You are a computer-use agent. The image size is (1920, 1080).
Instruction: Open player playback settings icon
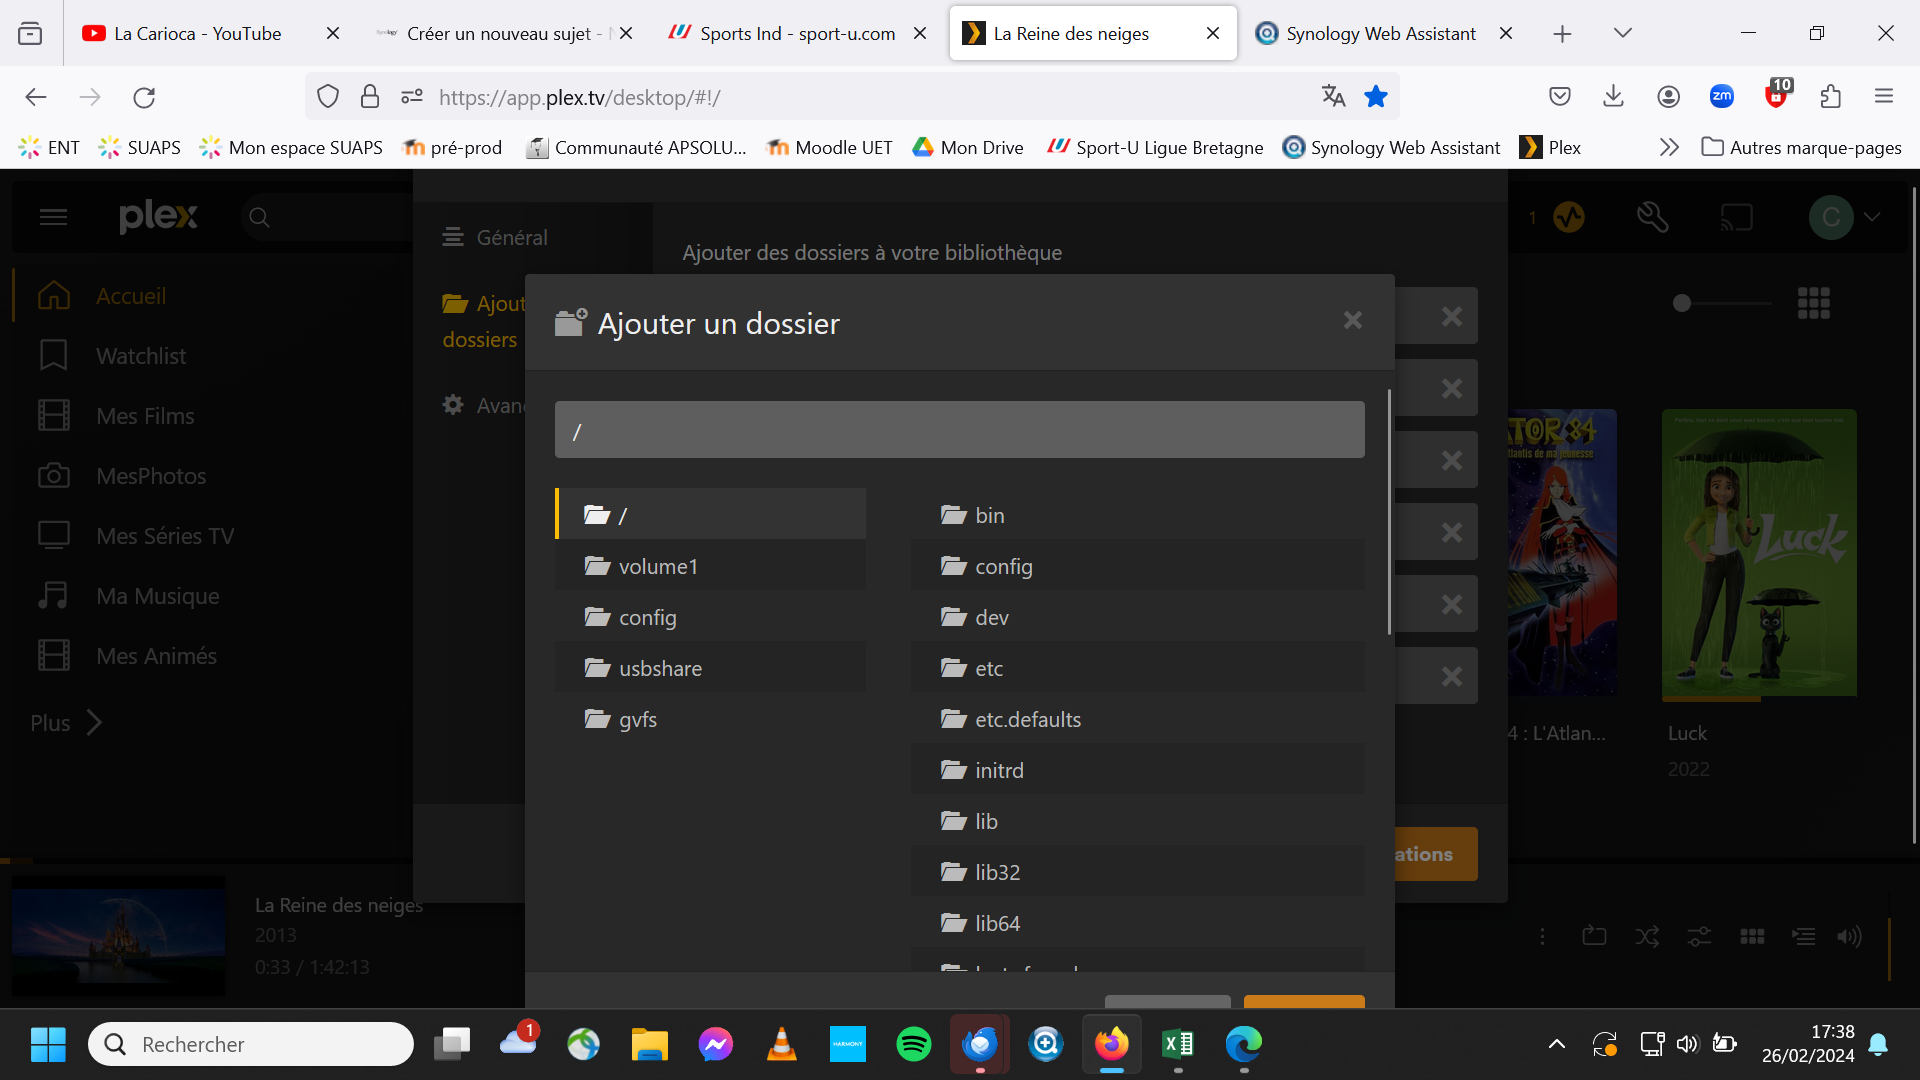click(x=1699, y=937)
